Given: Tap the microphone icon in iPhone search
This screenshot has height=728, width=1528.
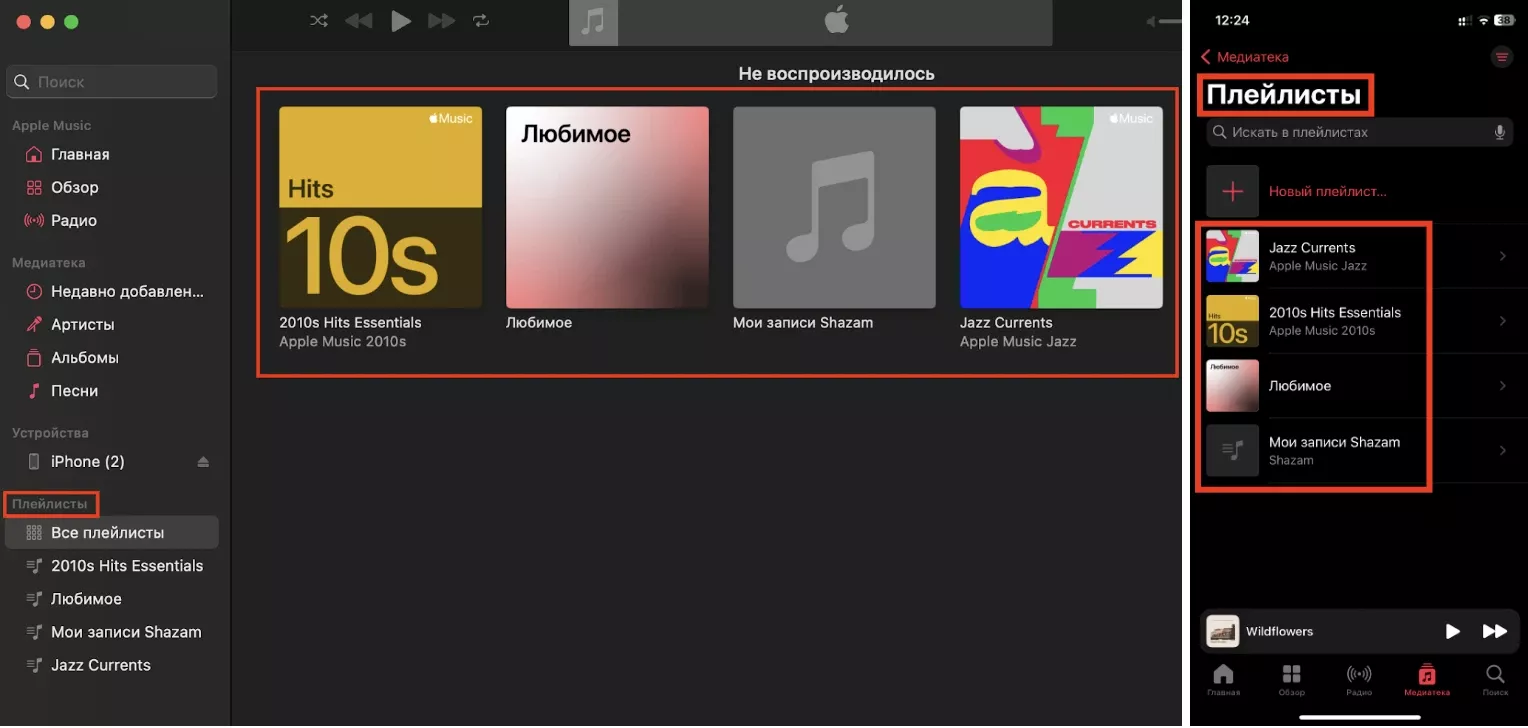Looking at the screenshot, I should click(1500, 132).
